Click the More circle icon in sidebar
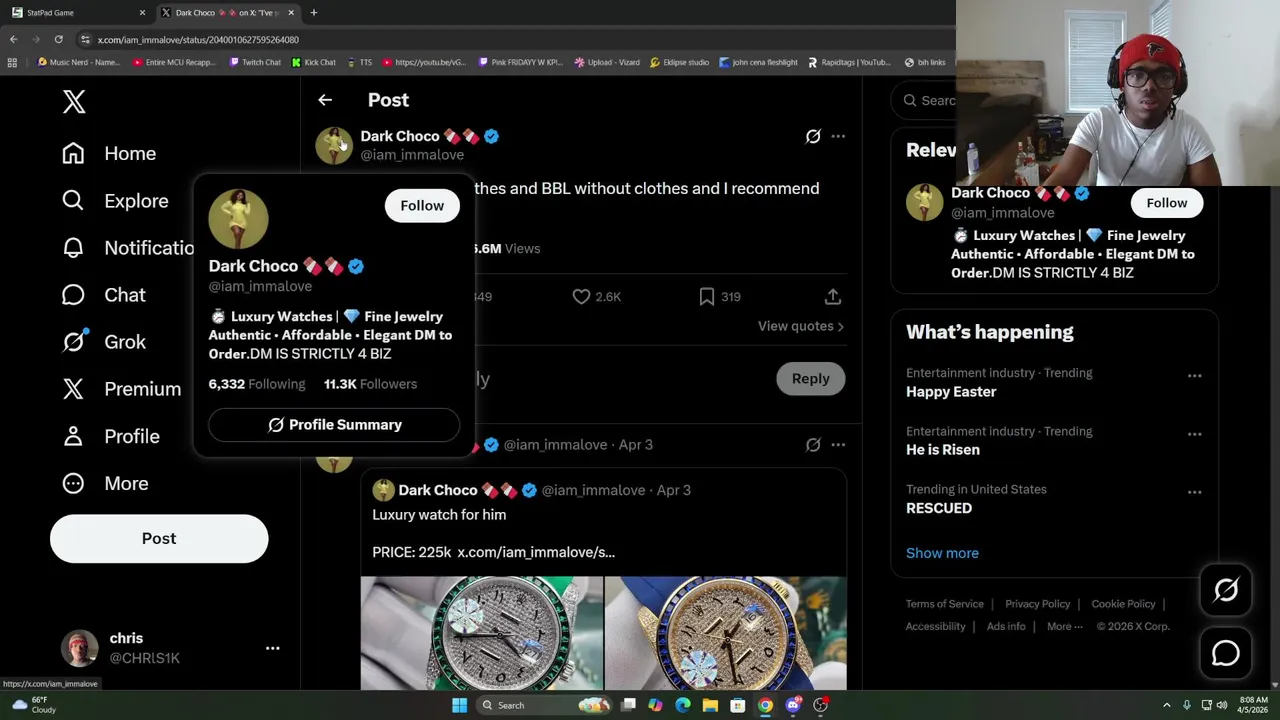Screen dimensions: 1280x720 (73, 483)
